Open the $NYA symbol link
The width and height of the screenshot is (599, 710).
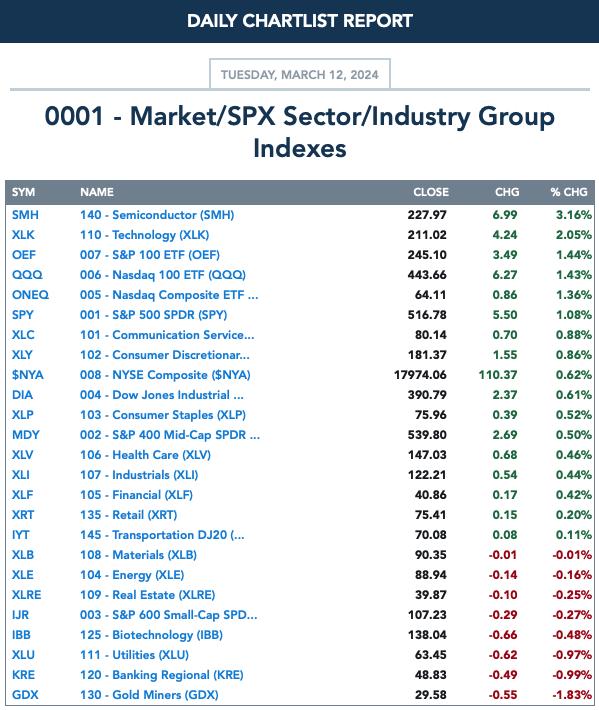pos(28,375)
